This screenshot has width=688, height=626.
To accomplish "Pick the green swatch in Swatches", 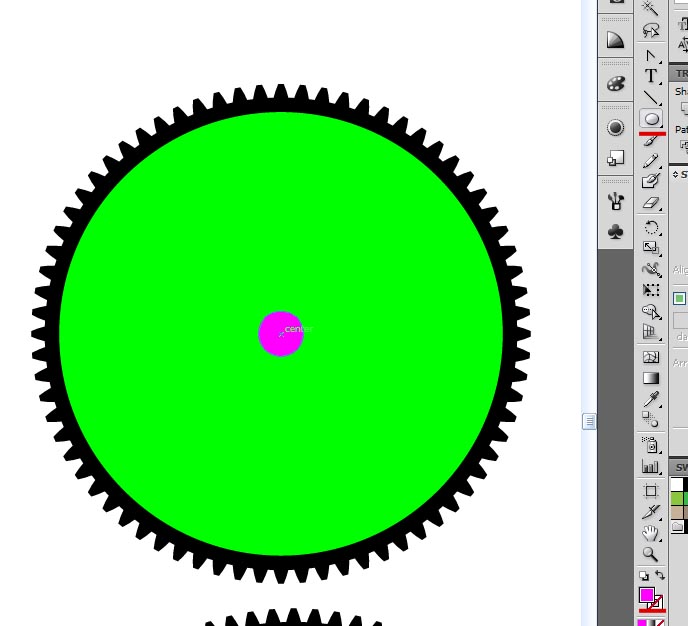I will (677, 498).
